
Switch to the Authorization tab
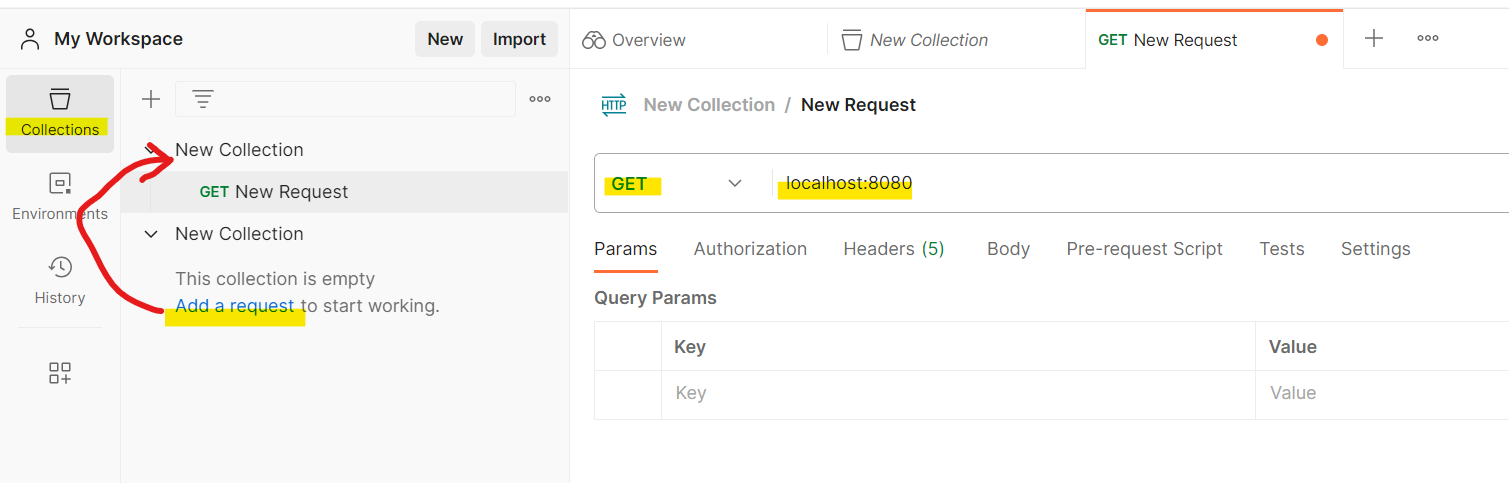pos(750,249)
